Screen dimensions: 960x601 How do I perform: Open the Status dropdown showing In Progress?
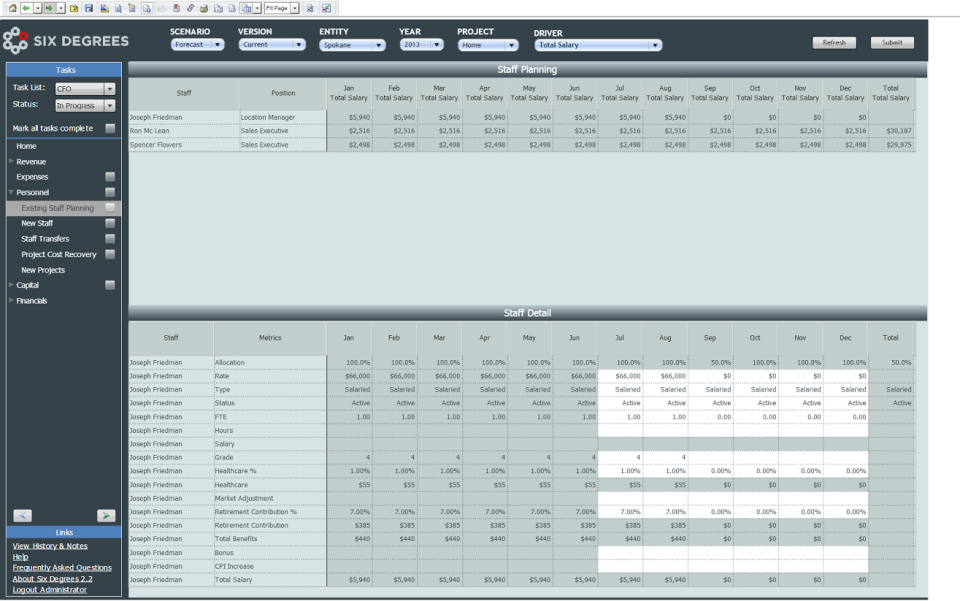85,105
